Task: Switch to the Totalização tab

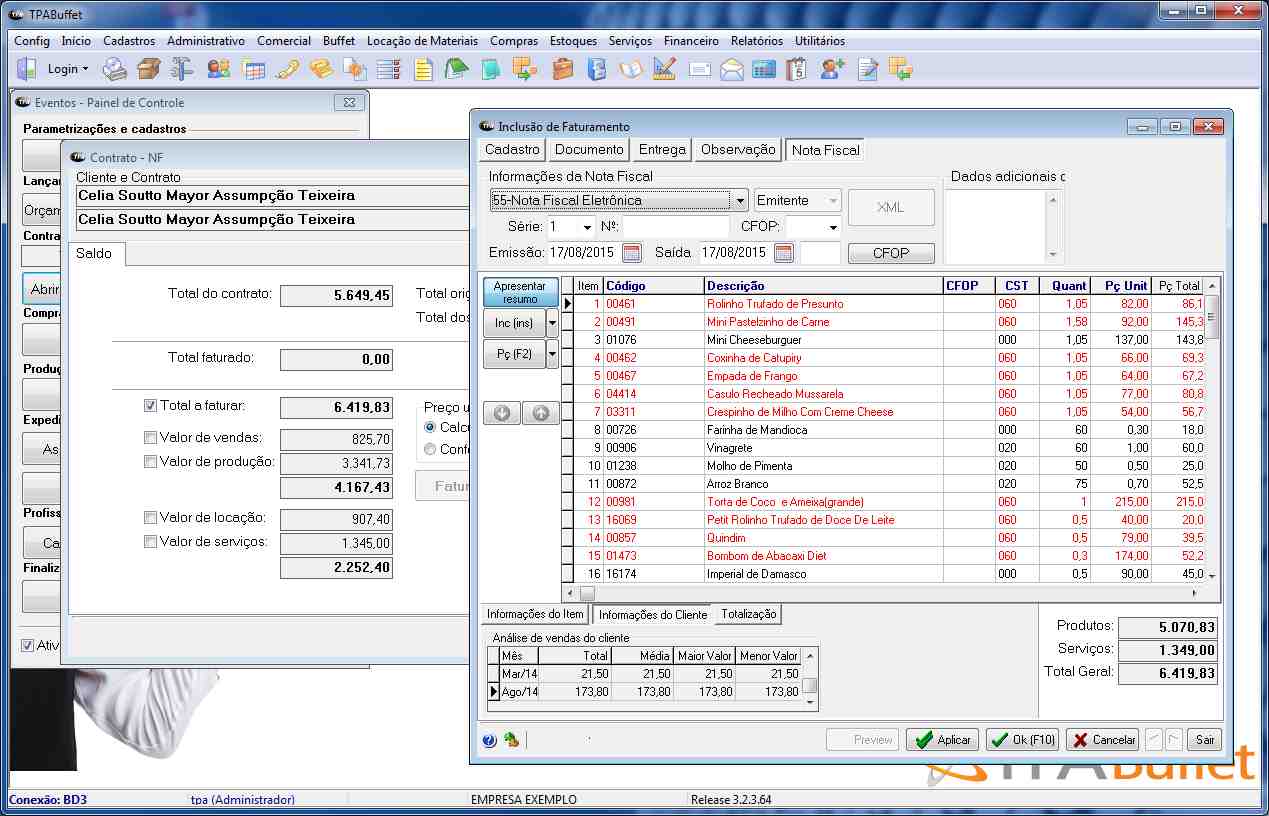Action: pos(748,614)
